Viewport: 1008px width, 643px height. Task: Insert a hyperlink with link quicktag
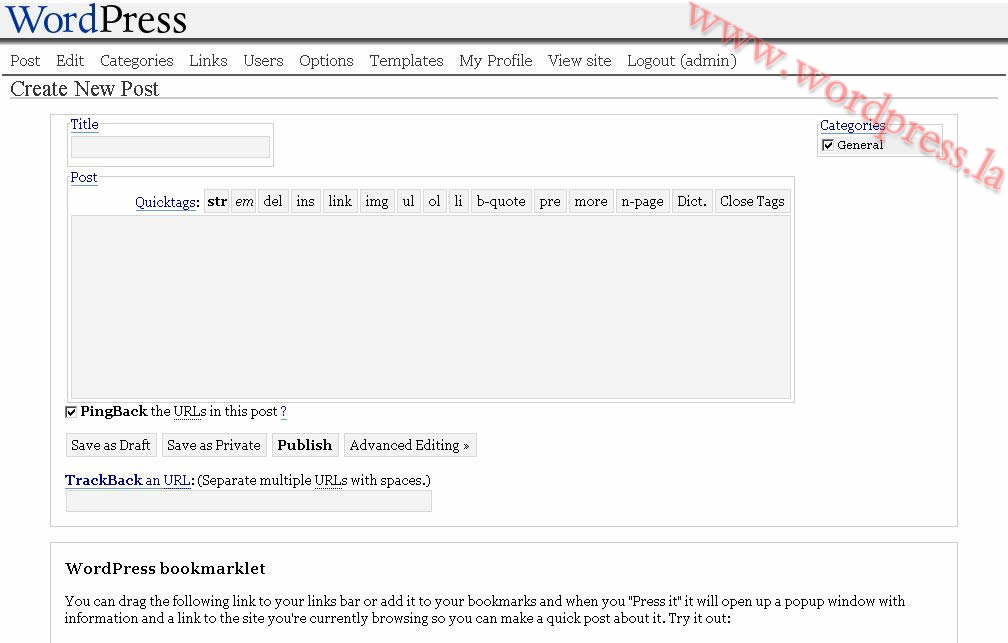point(340,201)
